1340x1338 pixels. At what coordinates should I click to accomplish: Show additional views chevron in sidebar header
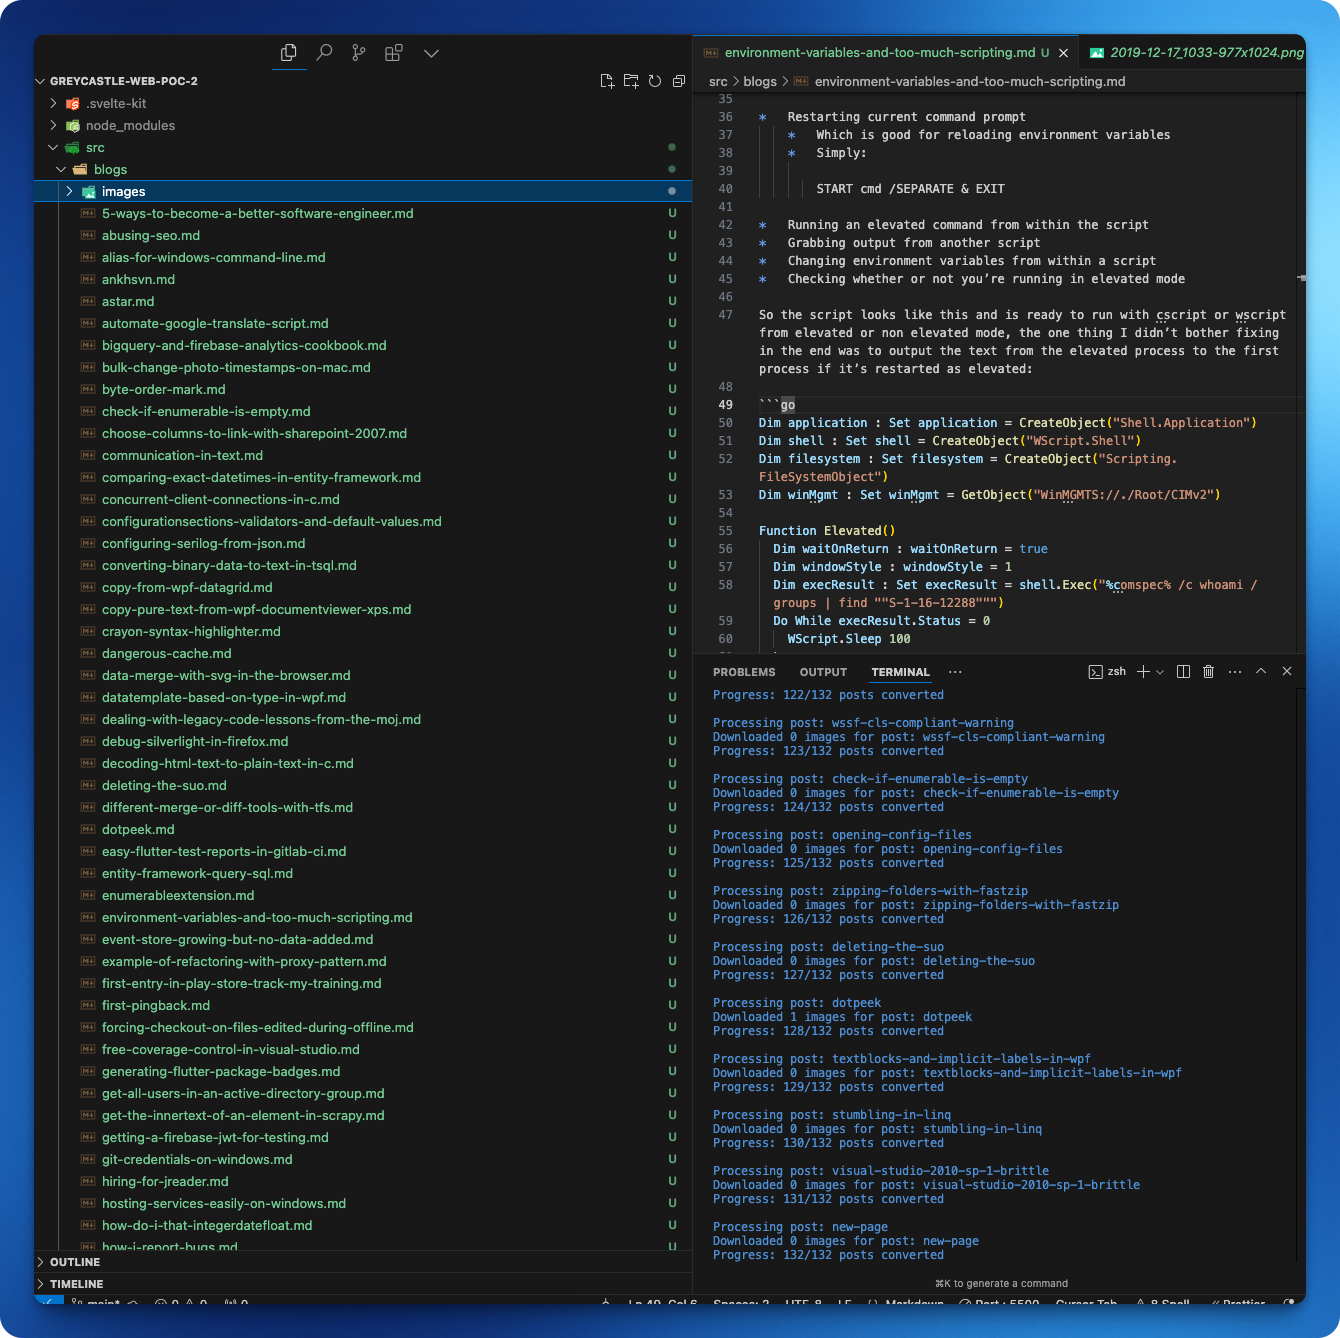431,53
